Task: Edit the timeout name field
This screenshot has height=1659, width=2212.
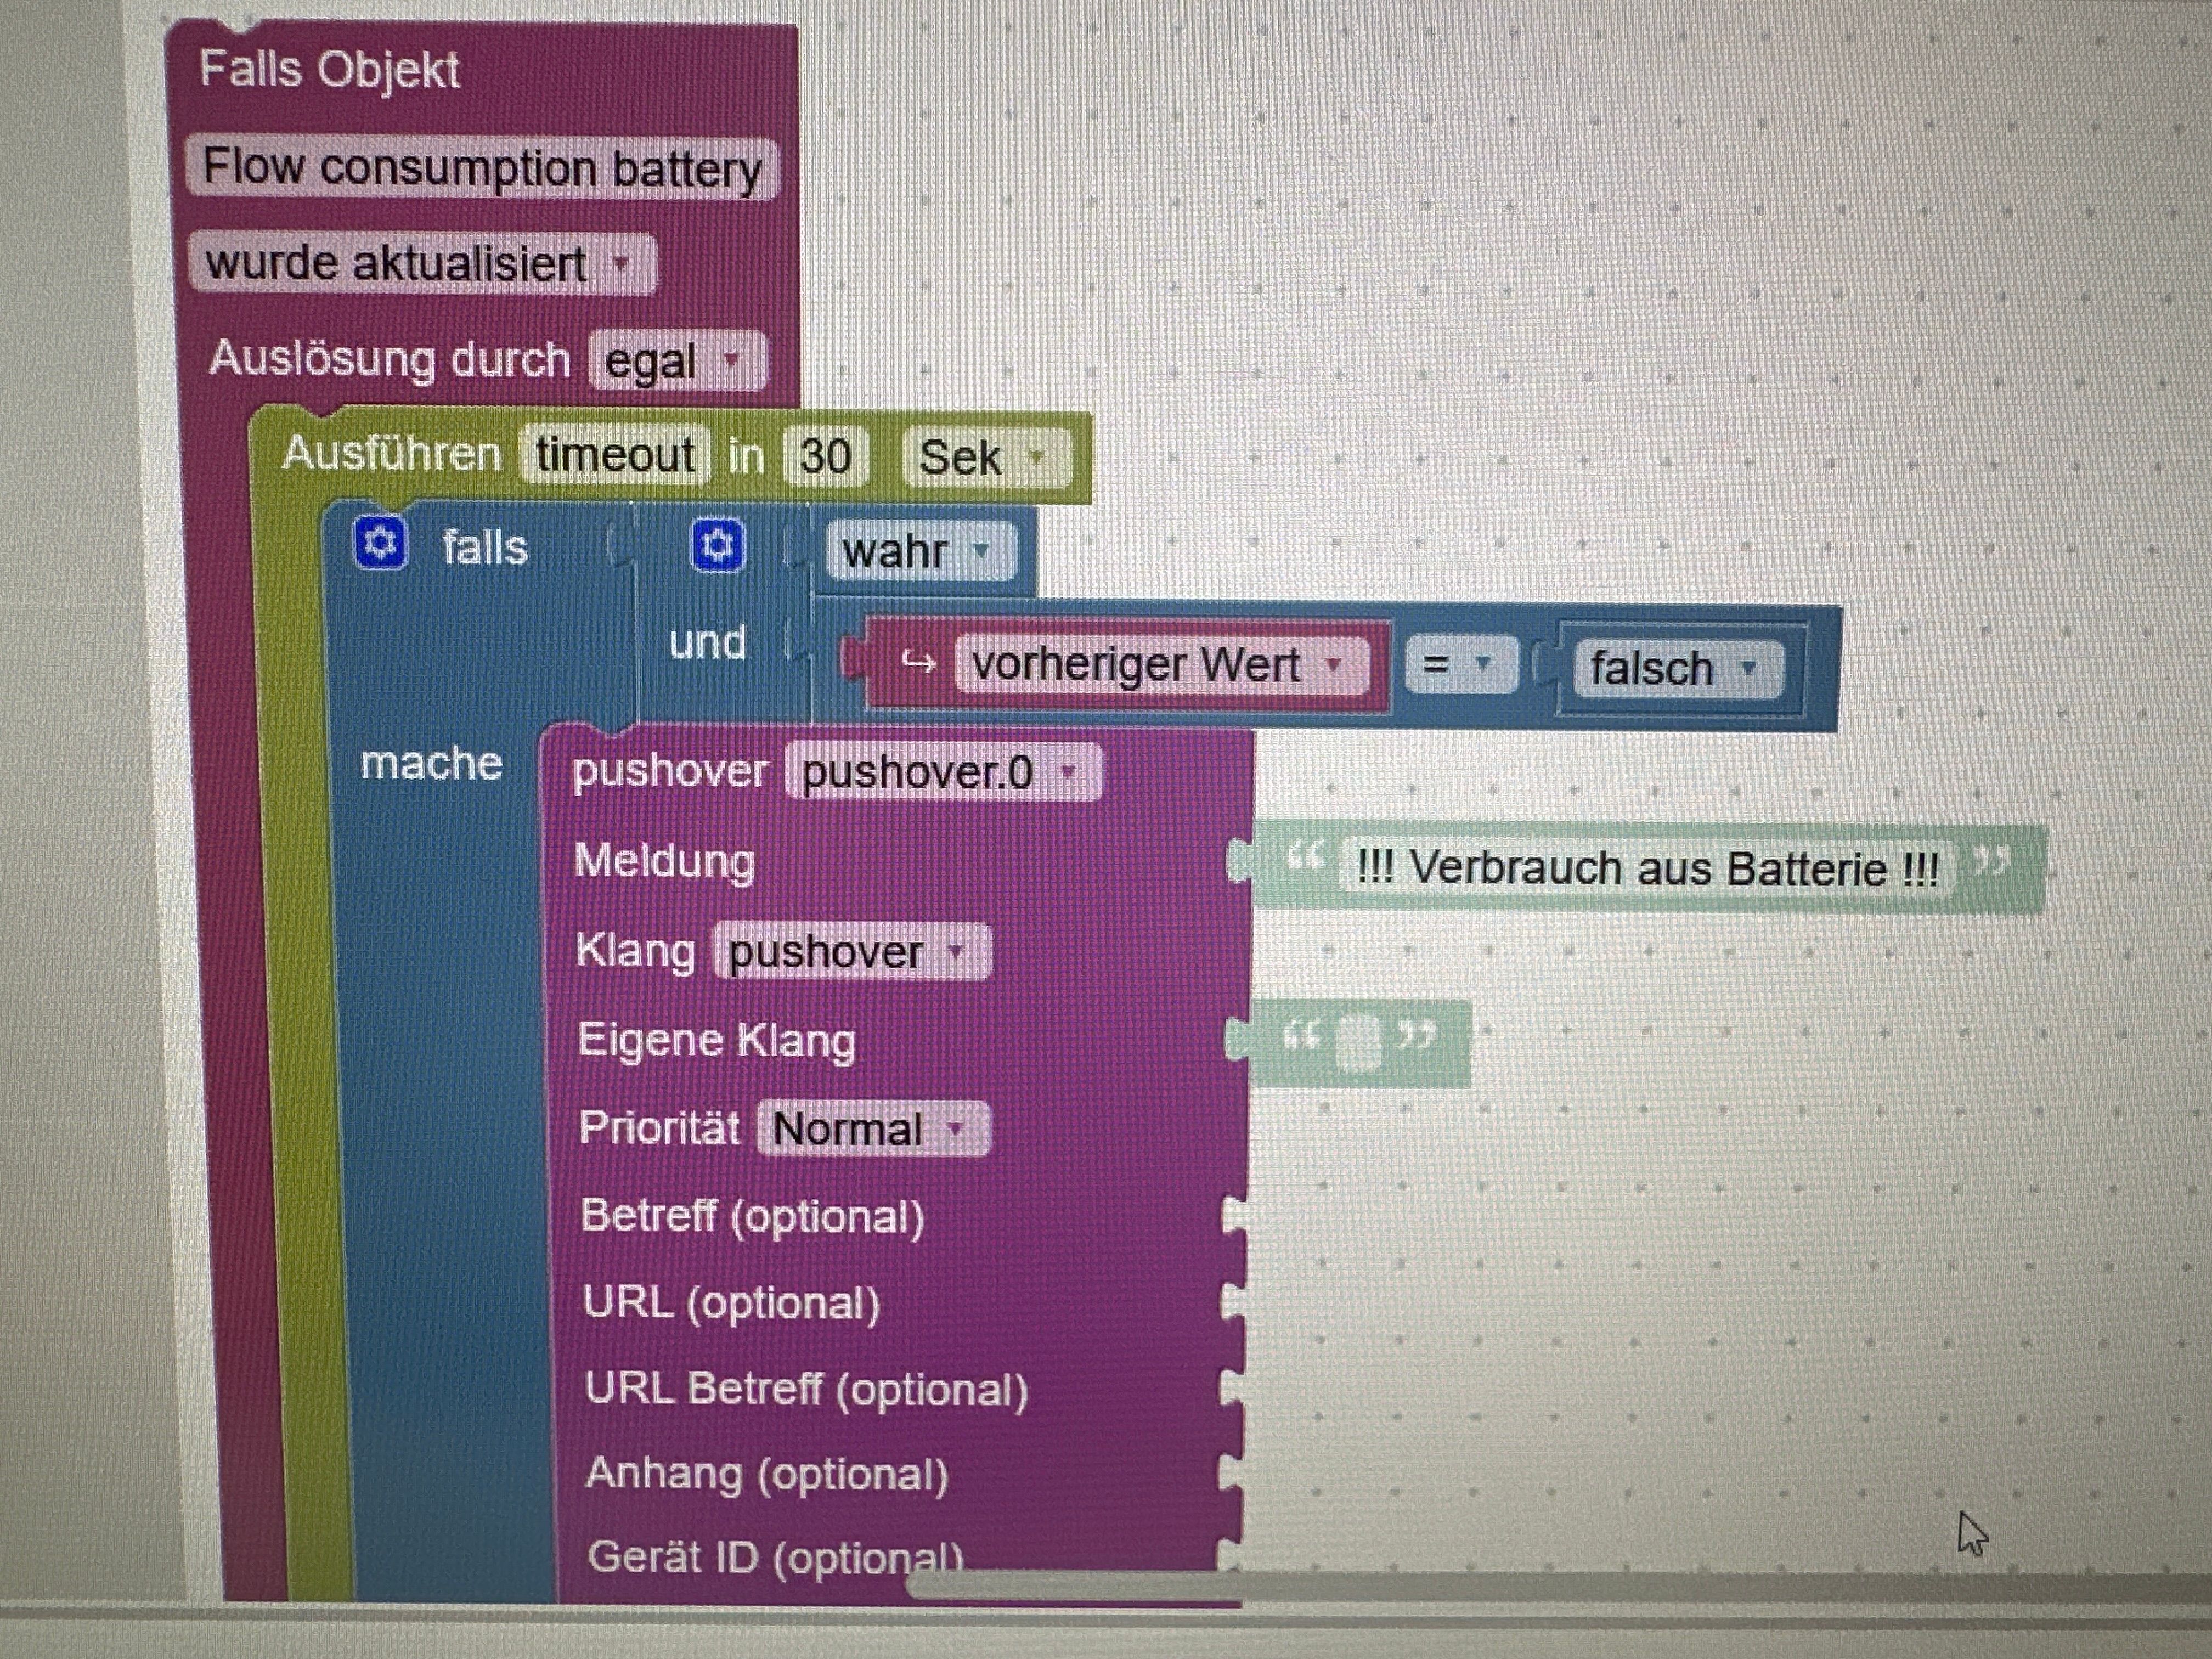Action: (x=615, y=455)
